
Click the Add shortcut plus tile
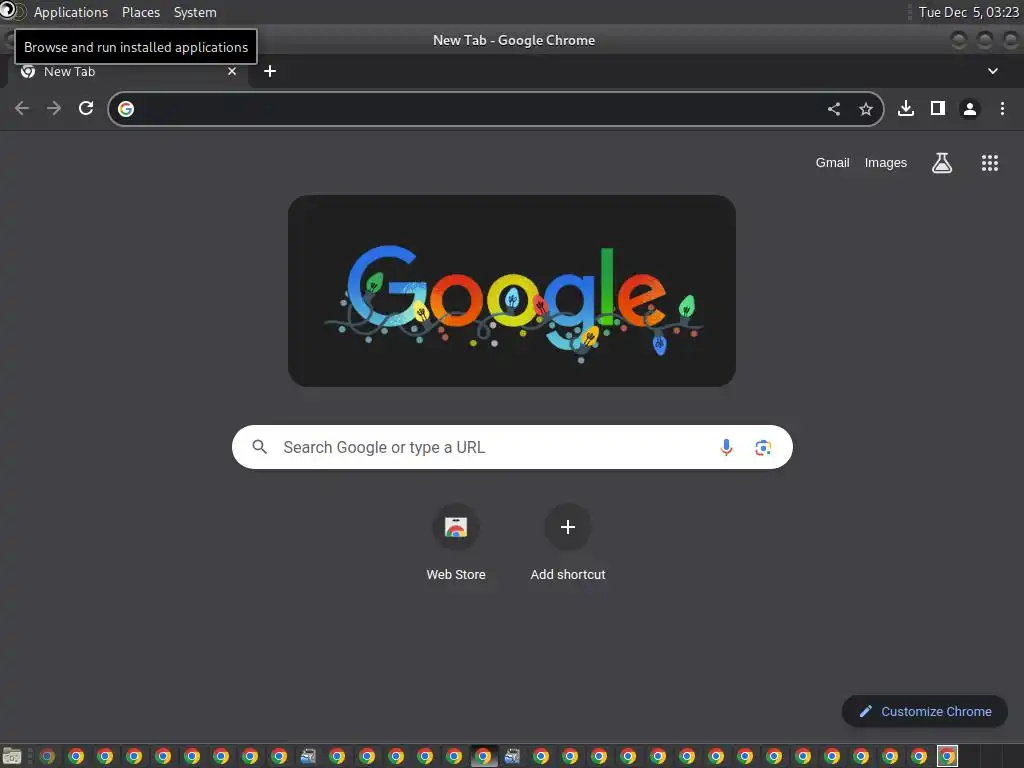click(x=568, y=543)
